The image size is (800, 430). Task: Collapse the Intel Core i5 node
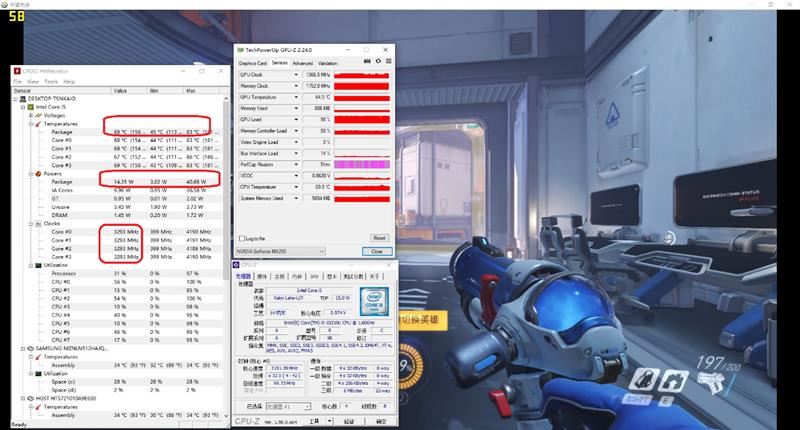(23, 107)
